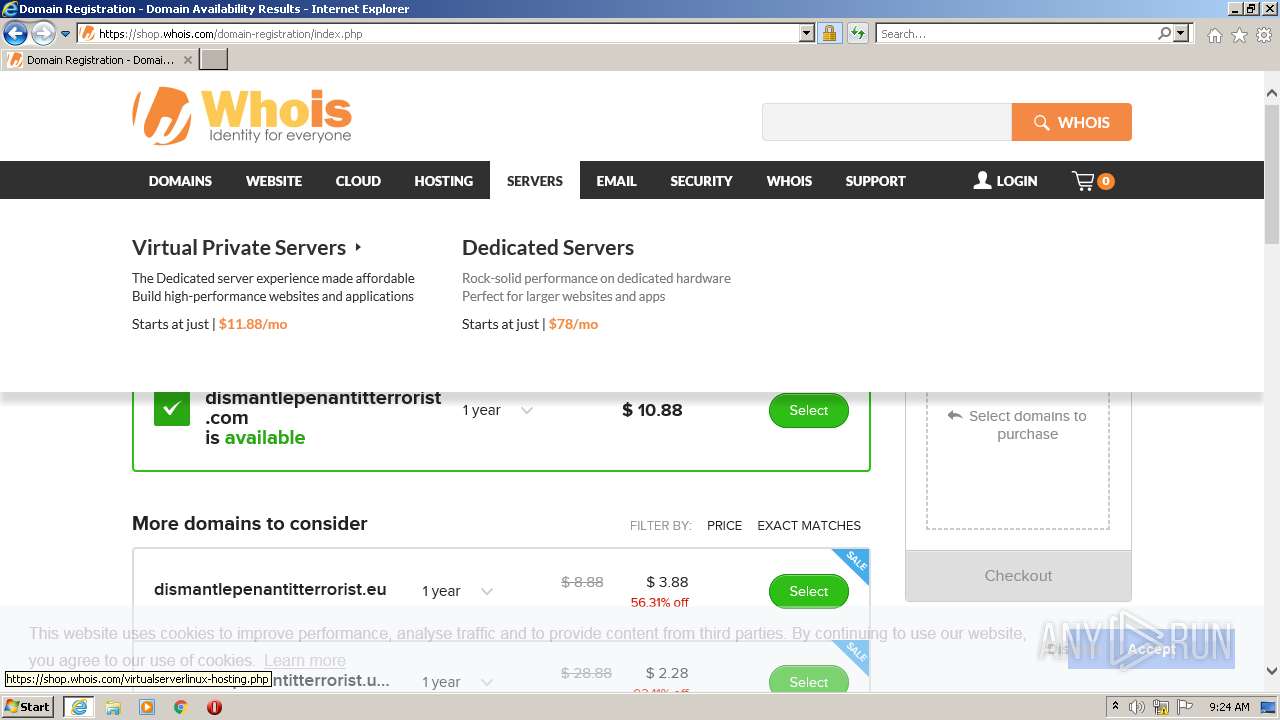Click the green checkmark for the available domain
The image size is (1280, 720).
click(172, 408)
